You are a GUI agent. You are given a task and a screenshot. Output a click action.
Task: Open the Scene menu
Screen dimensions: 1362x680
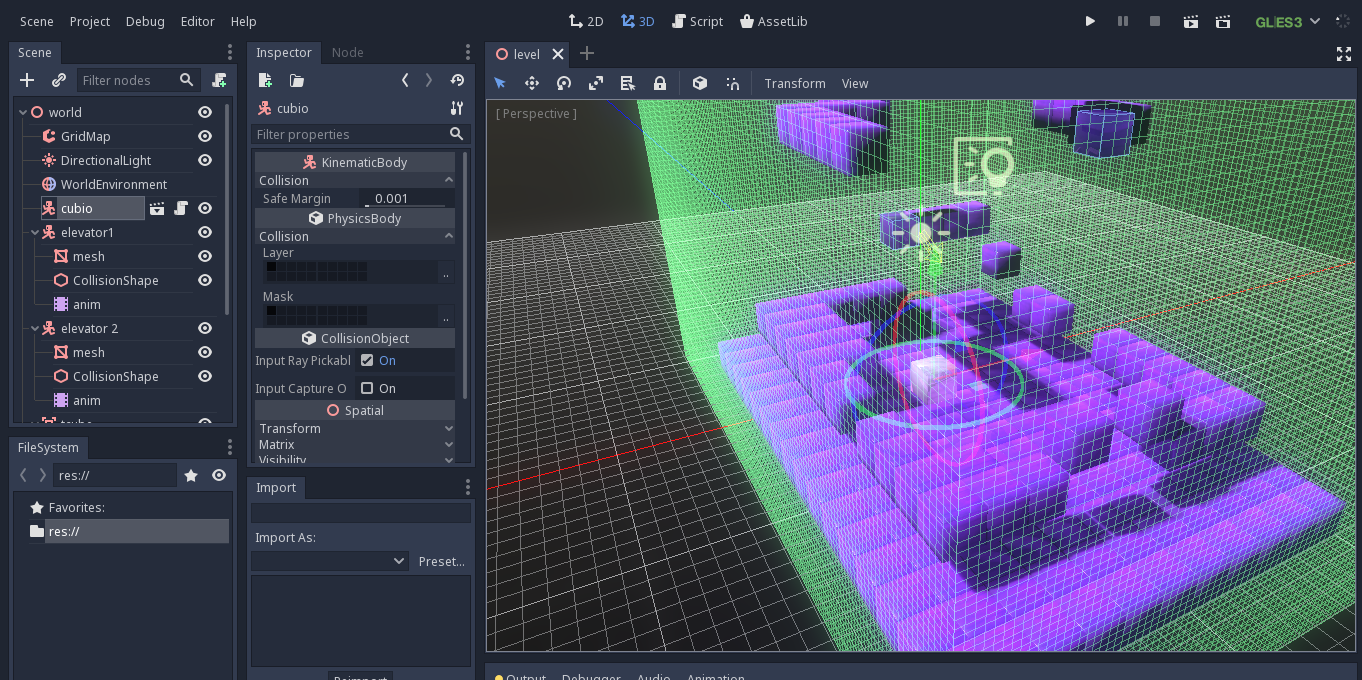[x=37, y=21]
